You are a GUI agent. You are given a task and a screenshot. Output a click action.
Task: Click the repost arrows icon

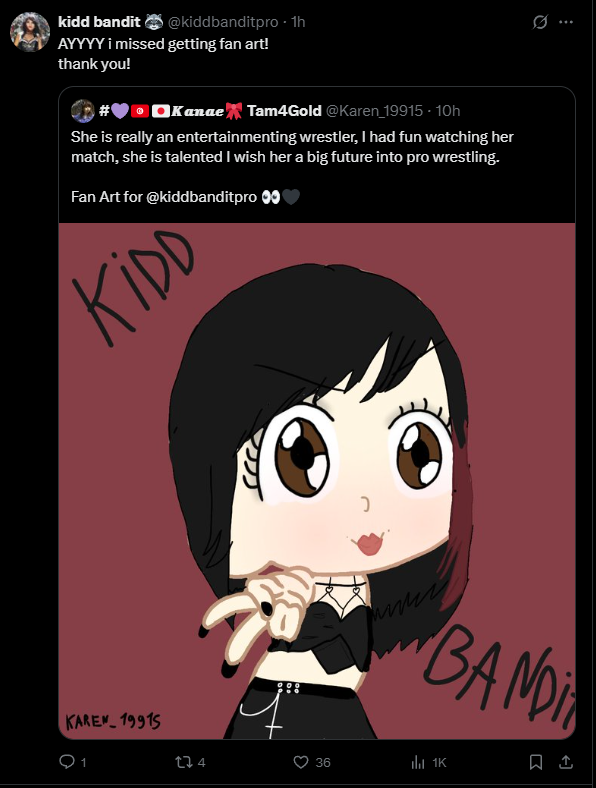[x=183, y=762]
